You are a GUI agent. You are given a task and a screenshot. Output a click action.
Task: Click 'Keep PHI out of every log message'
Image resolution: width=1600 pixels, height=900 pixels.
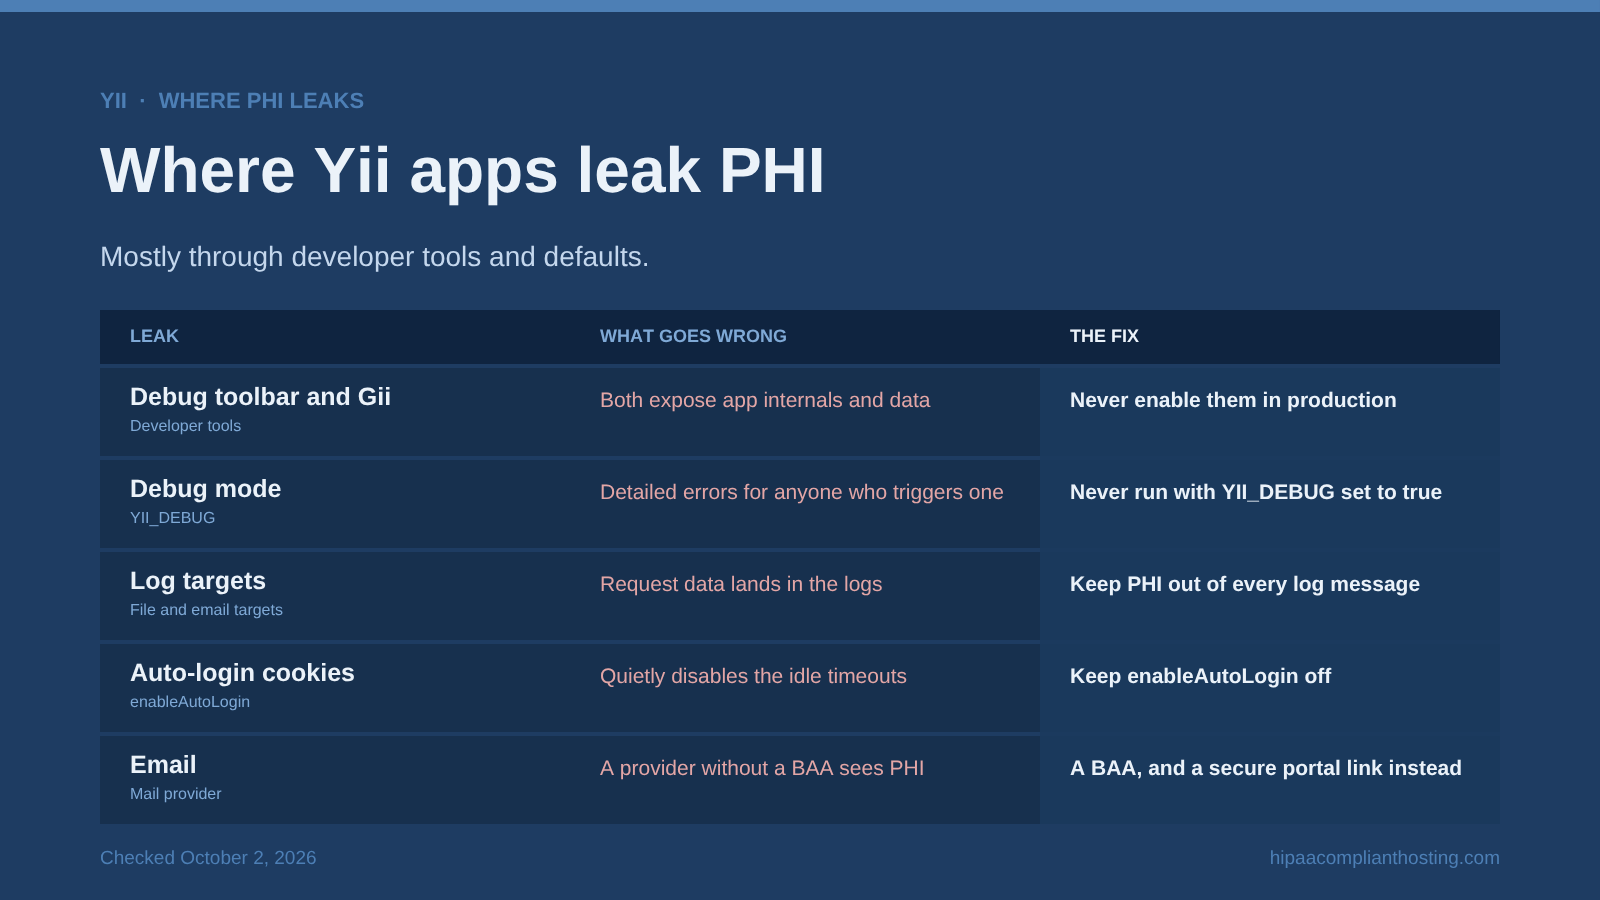[1245, 584]
